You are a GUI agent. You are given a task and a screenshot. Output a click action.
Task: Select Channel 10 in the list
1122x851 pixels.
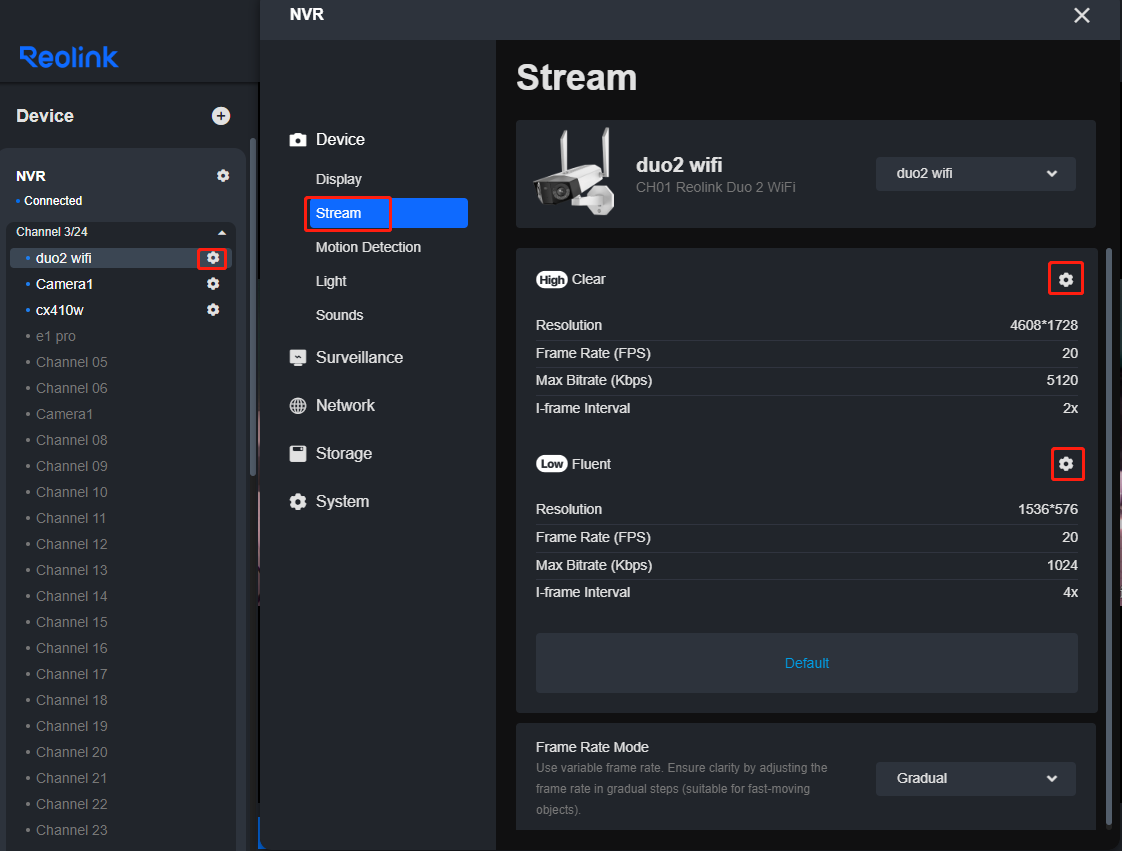click(x=72, y=492)
